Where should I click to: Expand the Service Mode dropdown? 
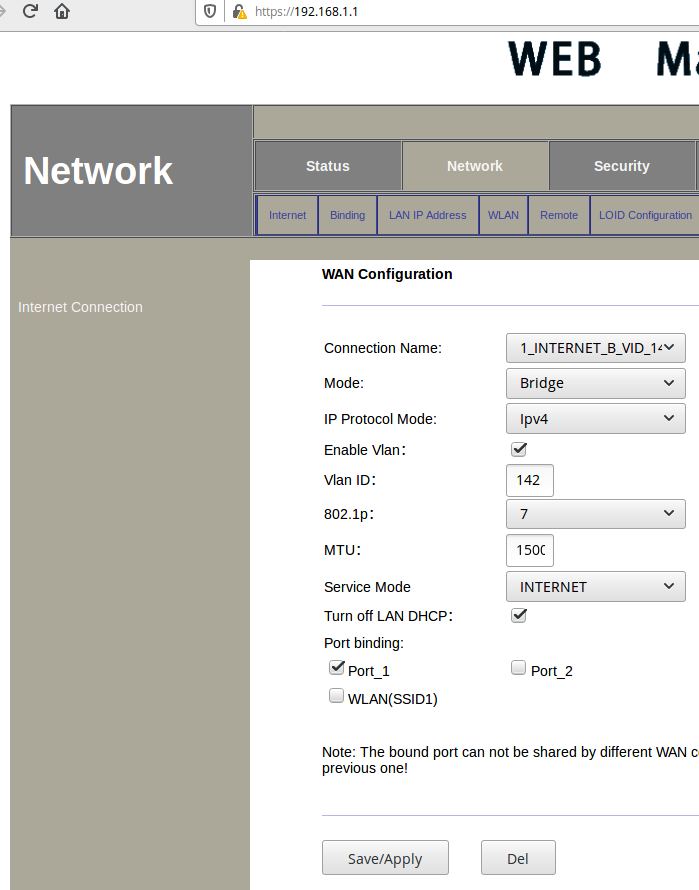[x=596, y=587]
